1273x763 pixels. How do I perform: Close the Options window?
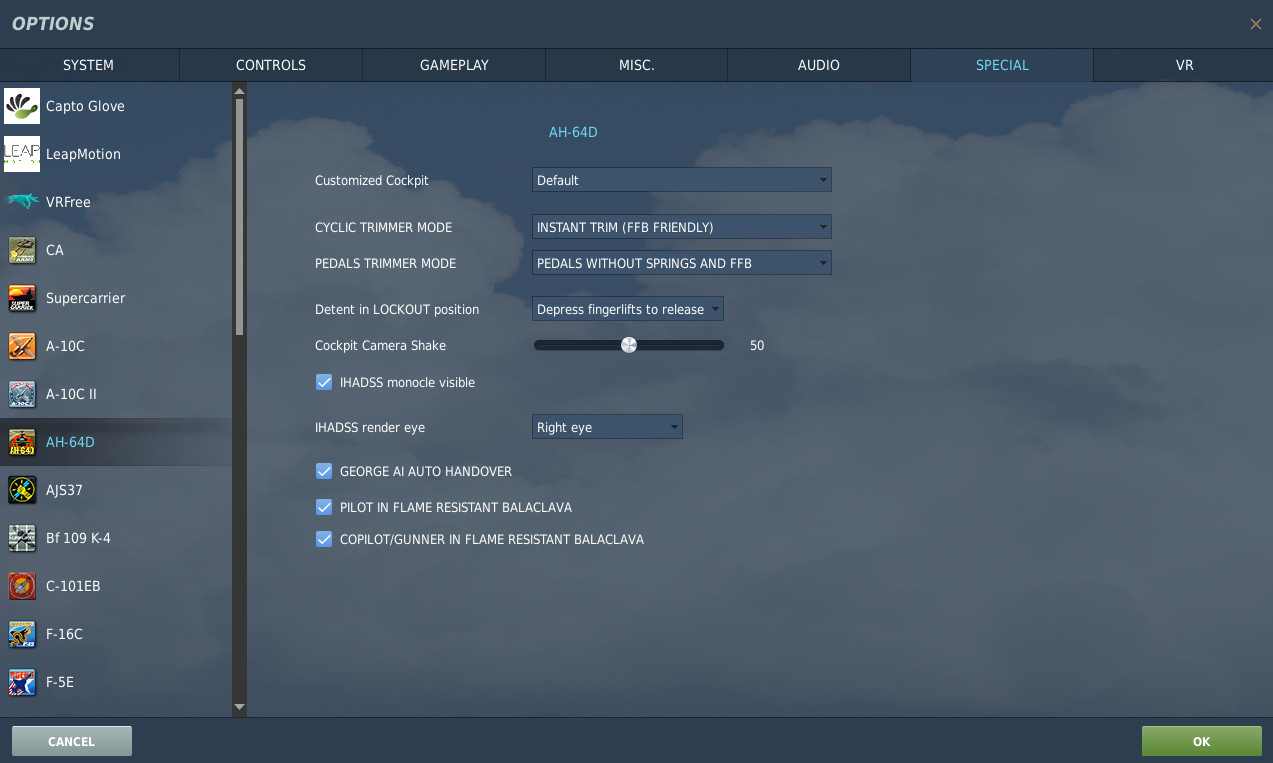pos(1256,24)
